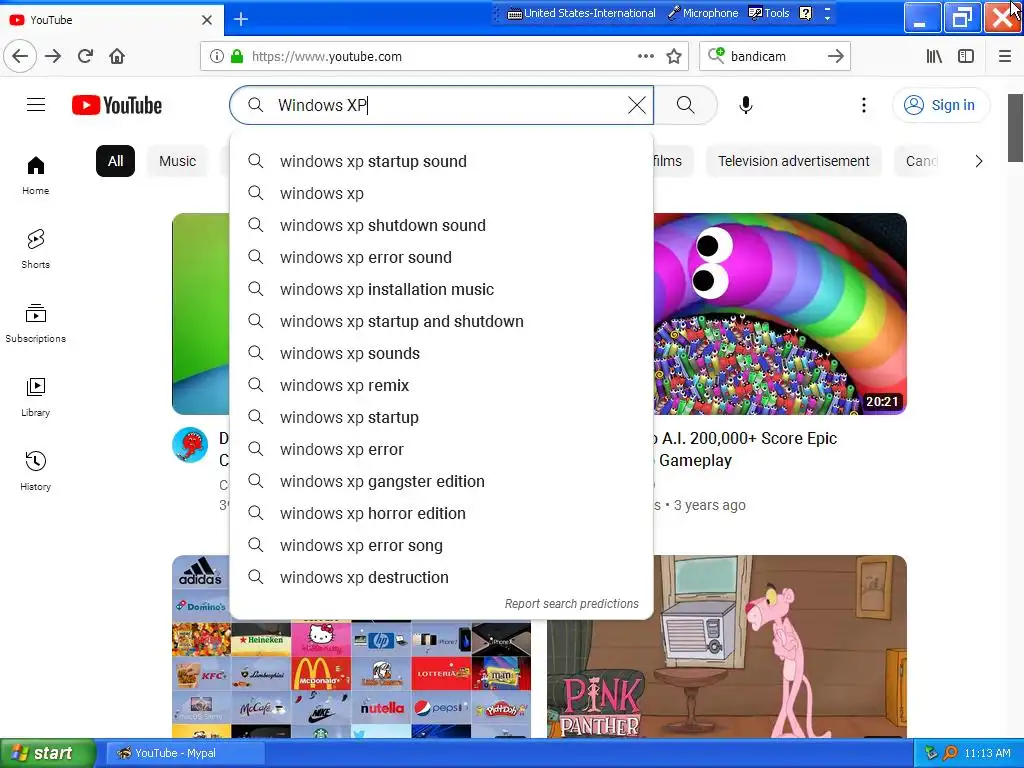Click United States-International keyboard layout
The image size is (1024, 768).
coord(581,13)
